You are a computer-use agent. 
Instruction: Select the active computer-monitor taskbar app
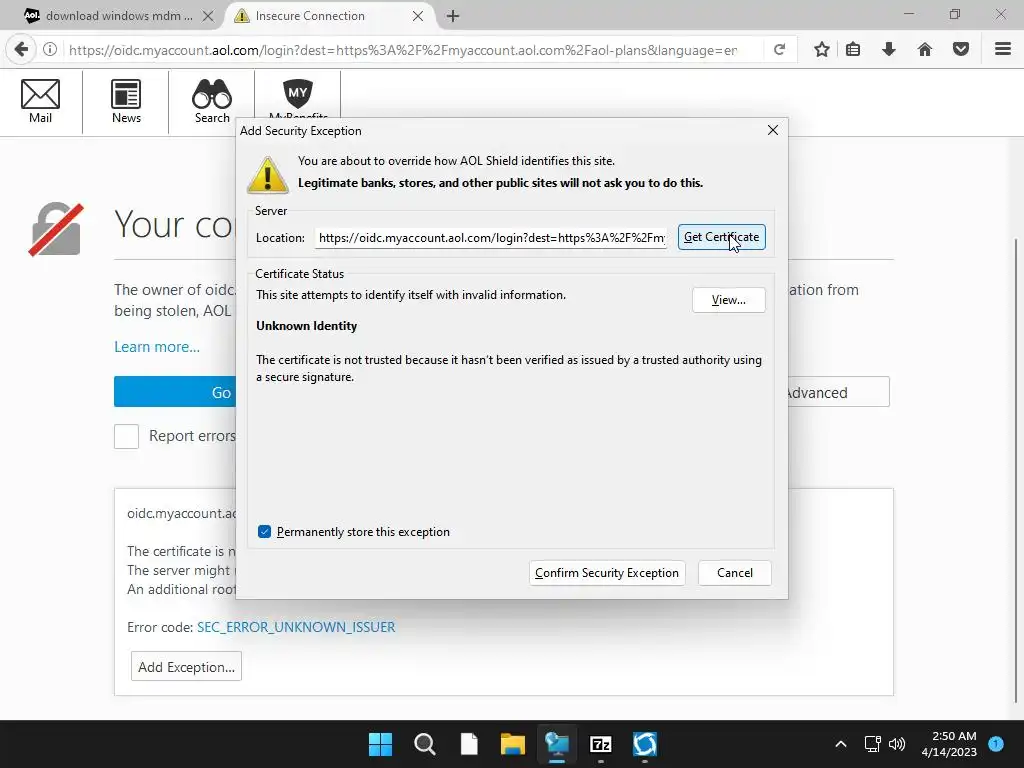tap(557, 744)
